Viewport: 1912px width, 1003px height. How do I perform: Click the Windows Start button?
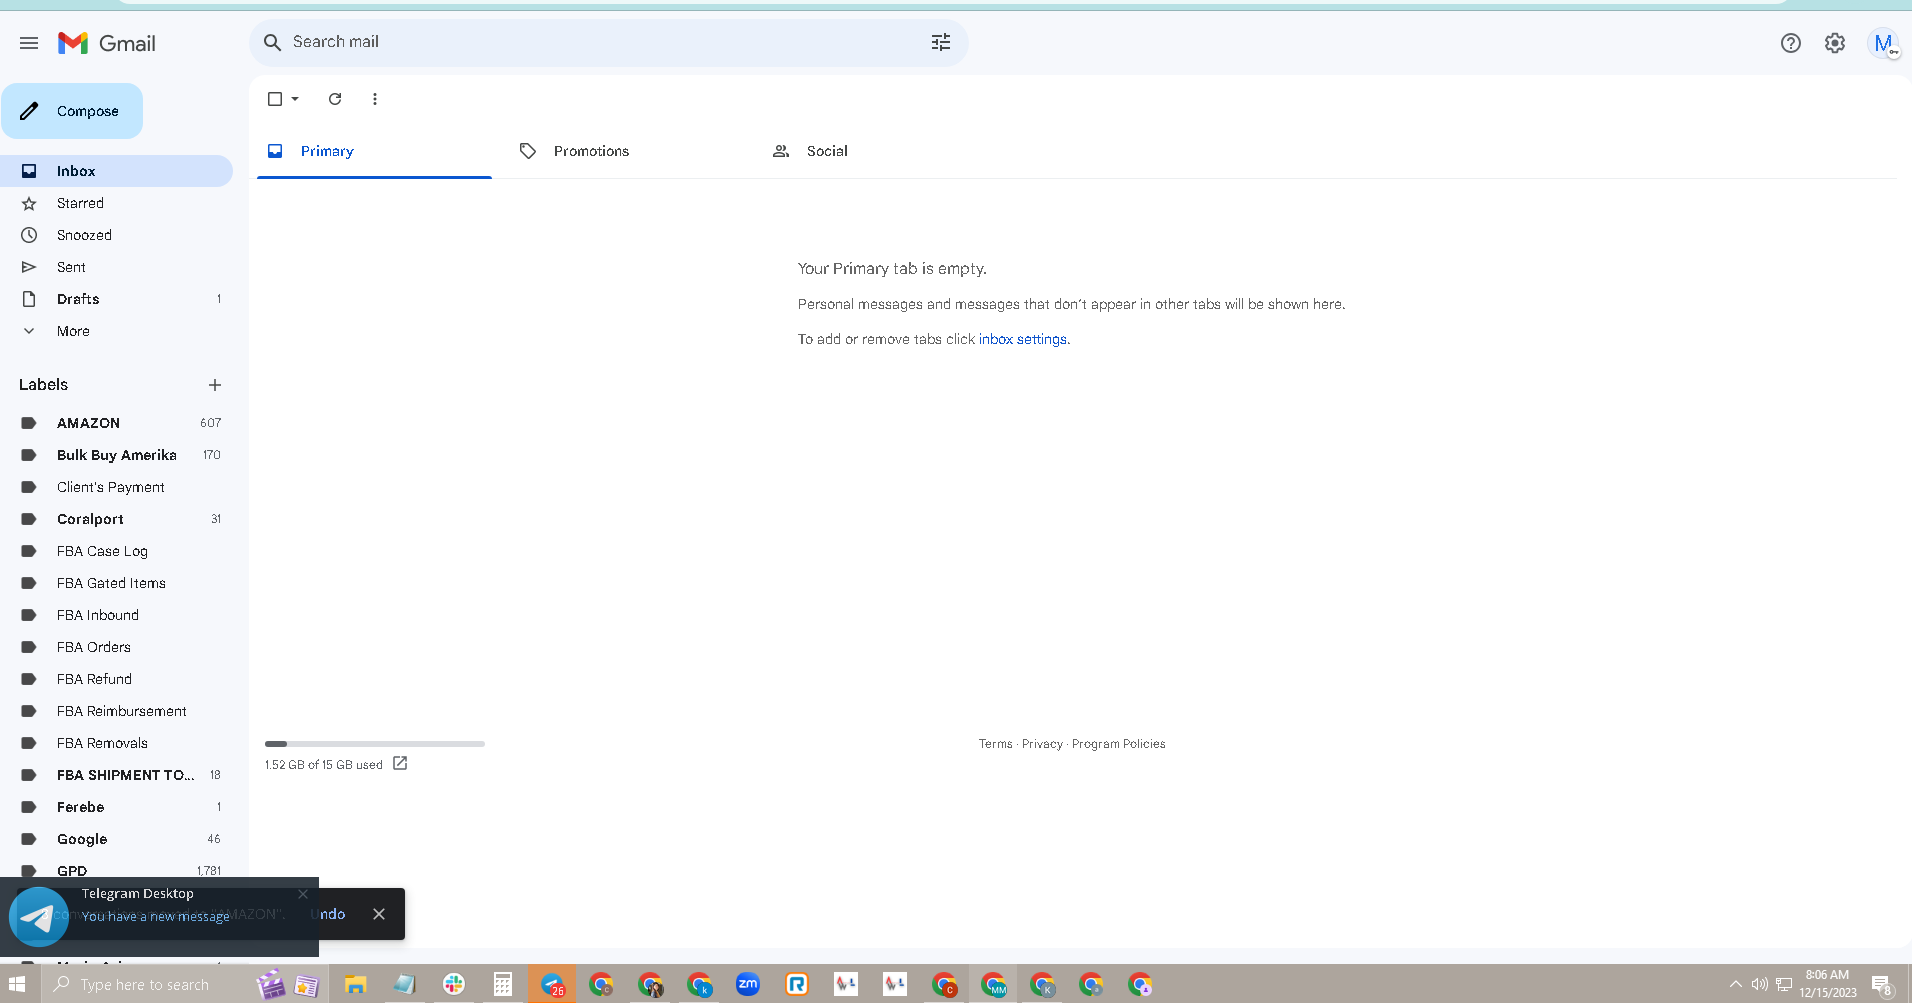pos(17,984)
